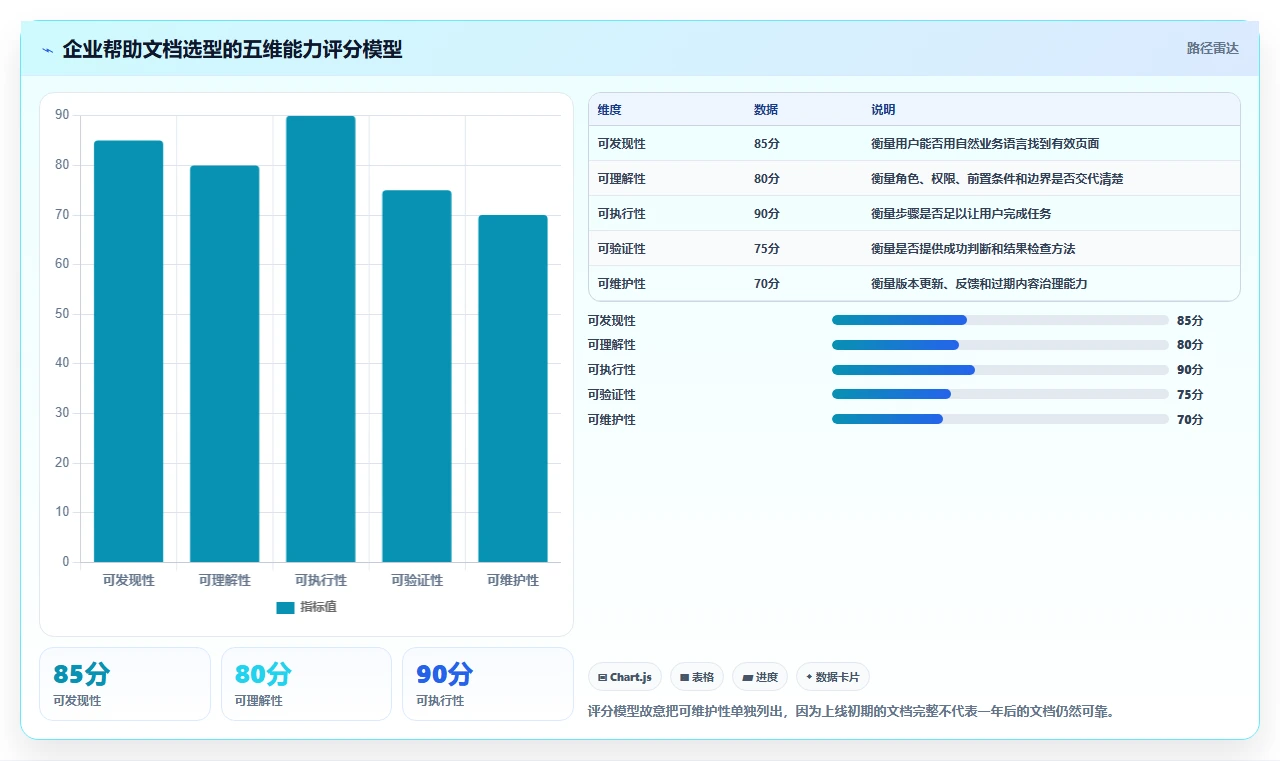
Task: Click the 可执行性 progress bar
Action: (x=1000, y=370)
